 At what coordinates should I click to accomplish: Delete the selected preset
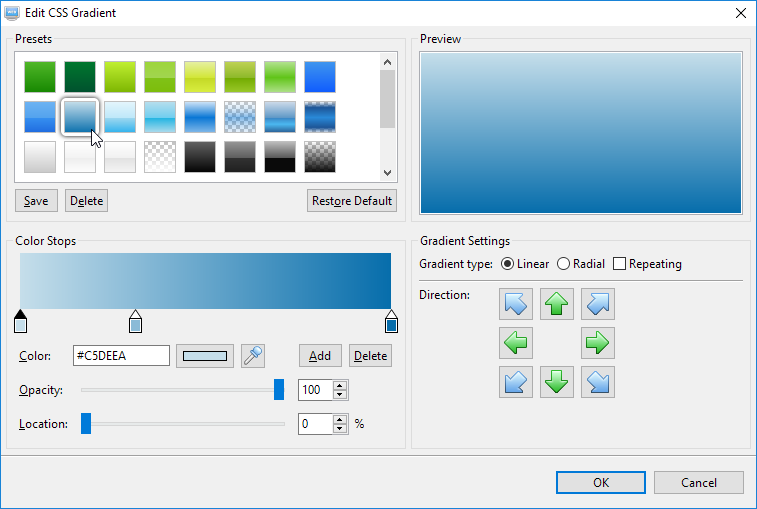(86, 200)
